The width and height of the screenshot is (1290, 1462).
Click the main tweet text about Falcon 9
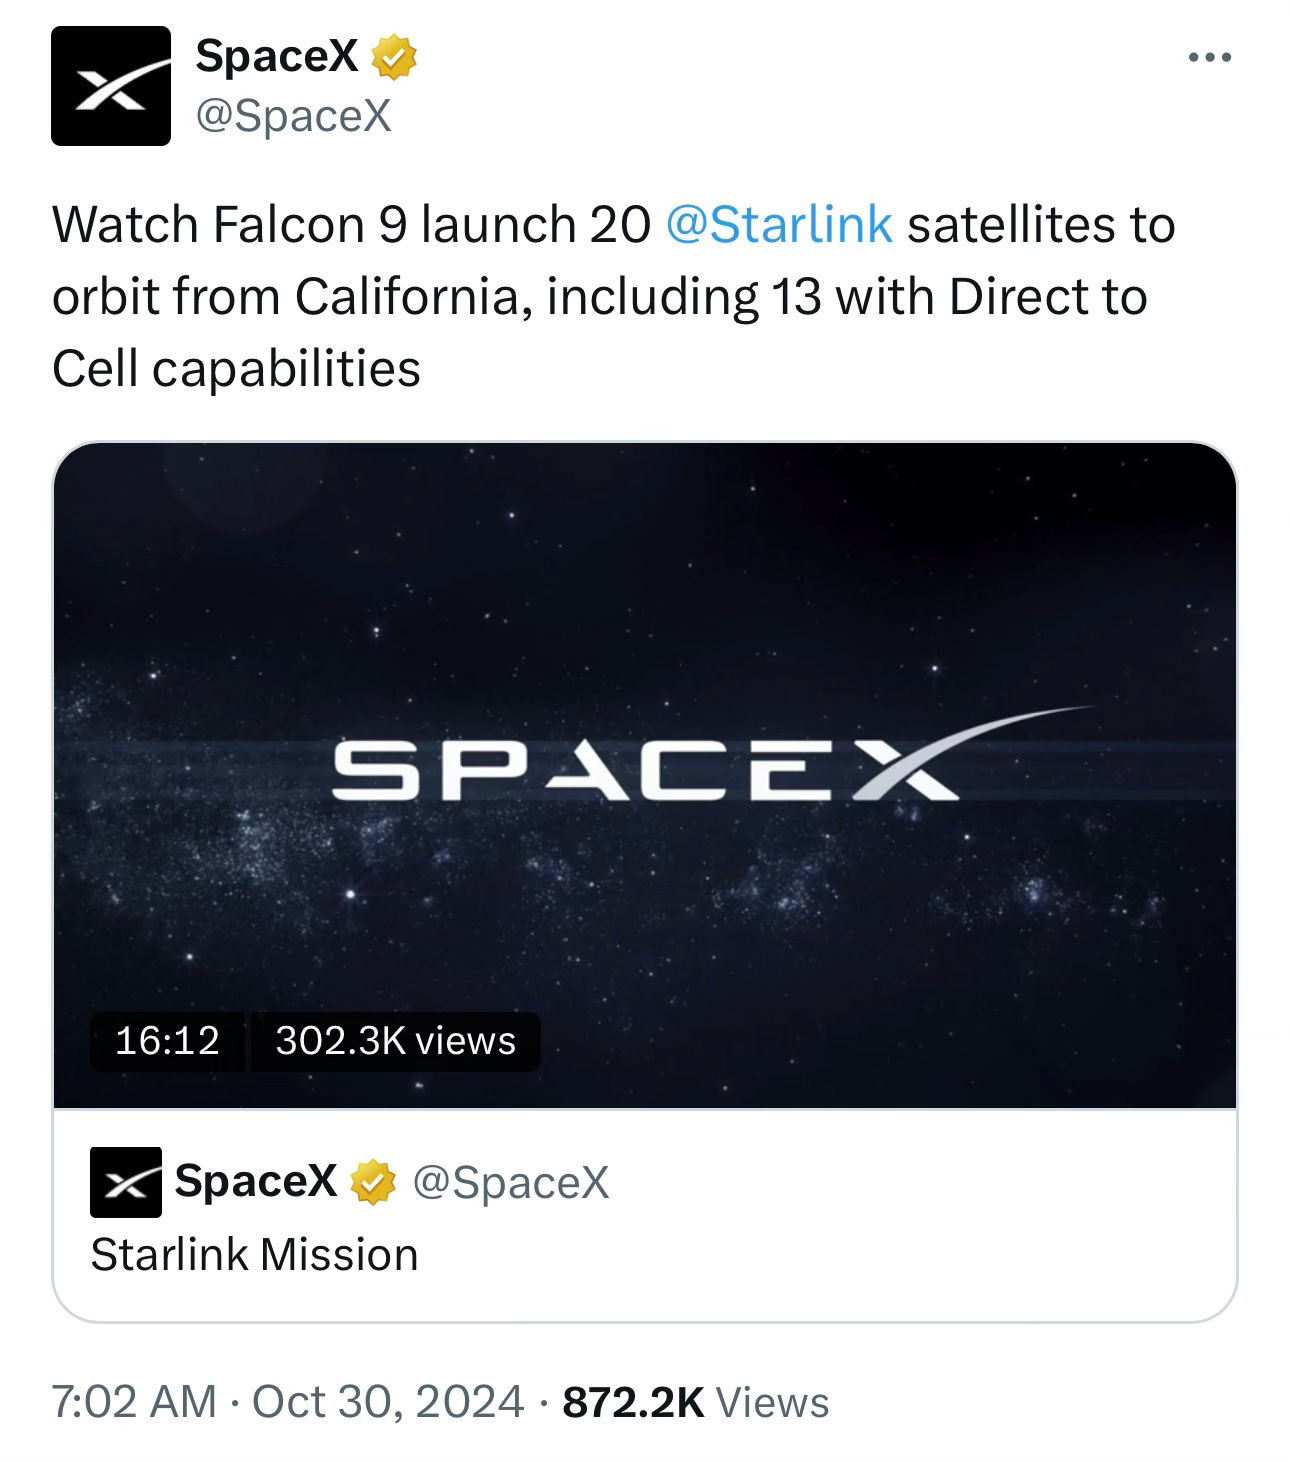(x=613, y=296)
